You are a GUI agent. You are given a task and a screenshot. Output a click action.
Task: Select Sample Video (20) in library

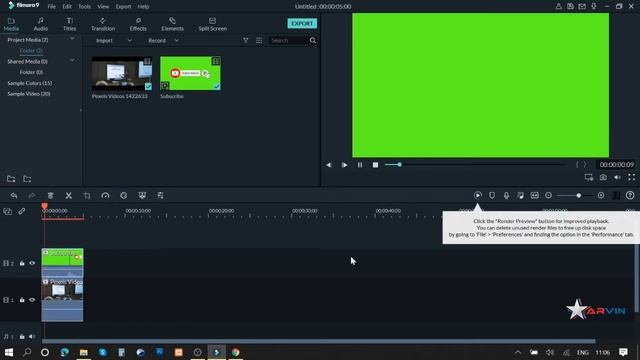(29, 94)
